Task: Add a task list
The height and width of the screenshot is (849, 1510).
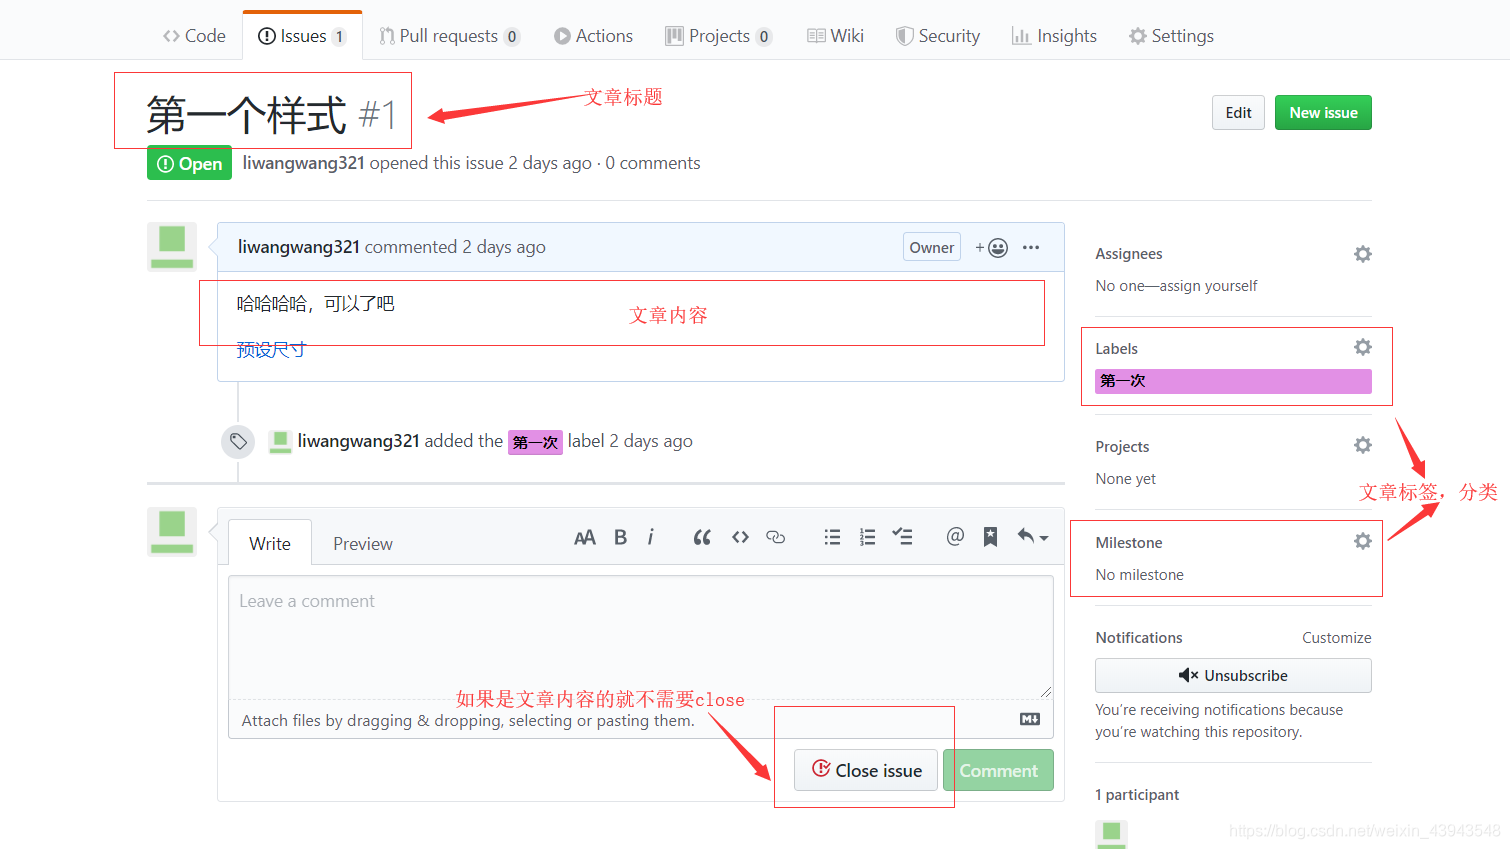Action: 902,537
